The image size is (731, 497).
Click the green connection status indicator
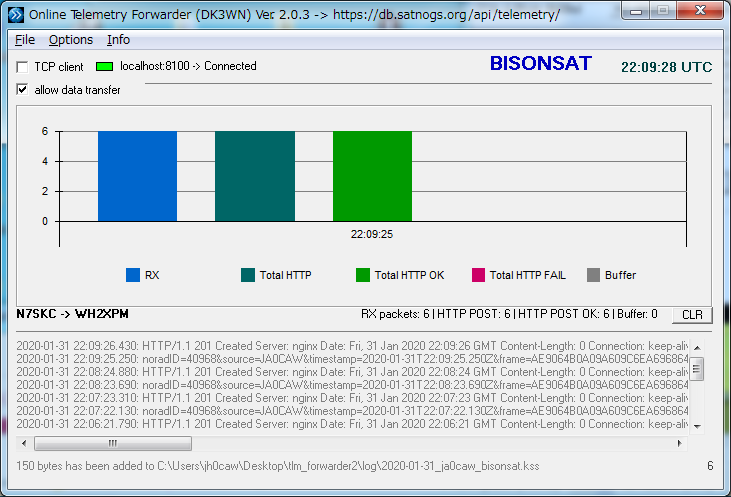[104, 67]
